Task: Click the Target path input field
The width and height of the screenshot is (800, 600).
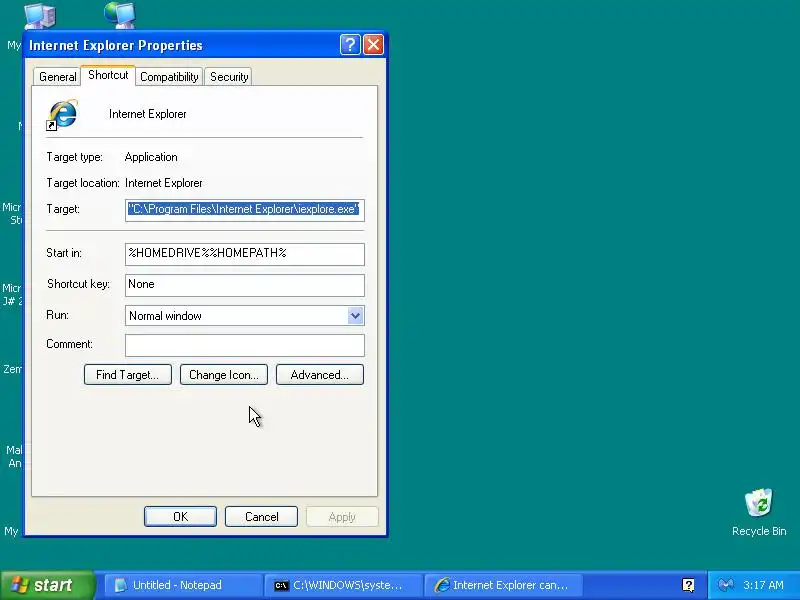Action: tap(245, 210)
